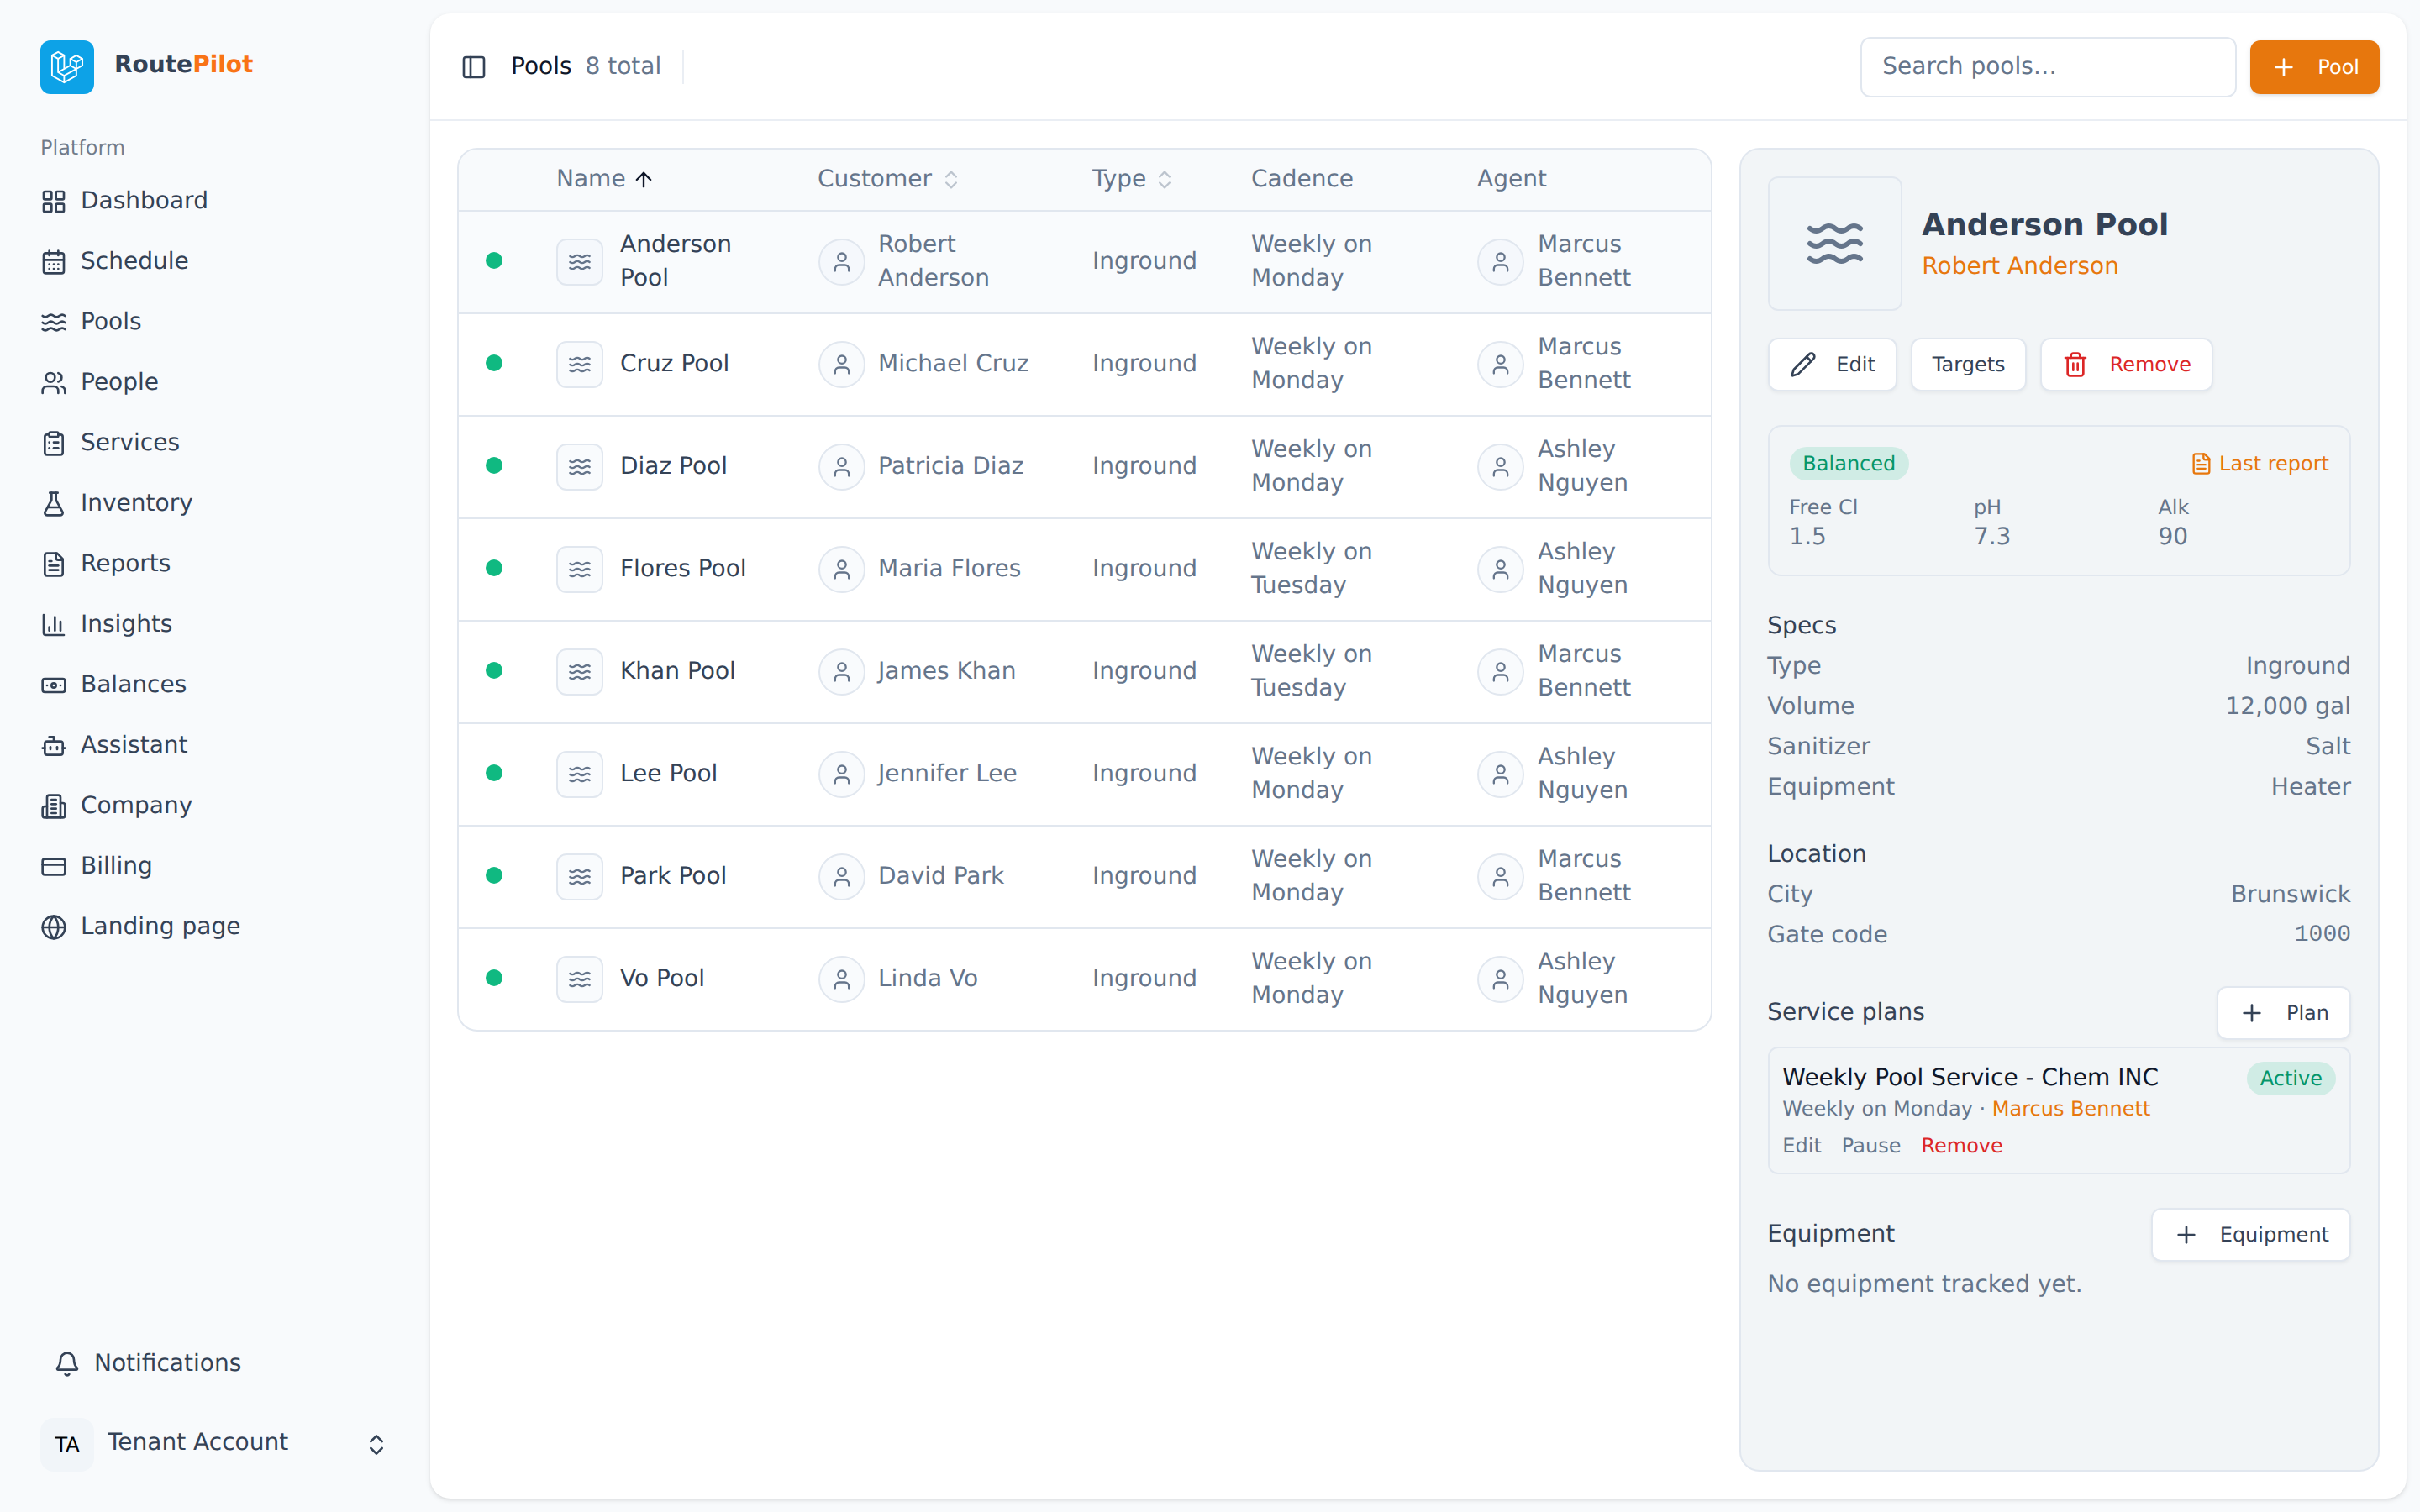
Task: Click the Jennifer Lee customer name
Action: pyautogui.click(x=947, y=773)
